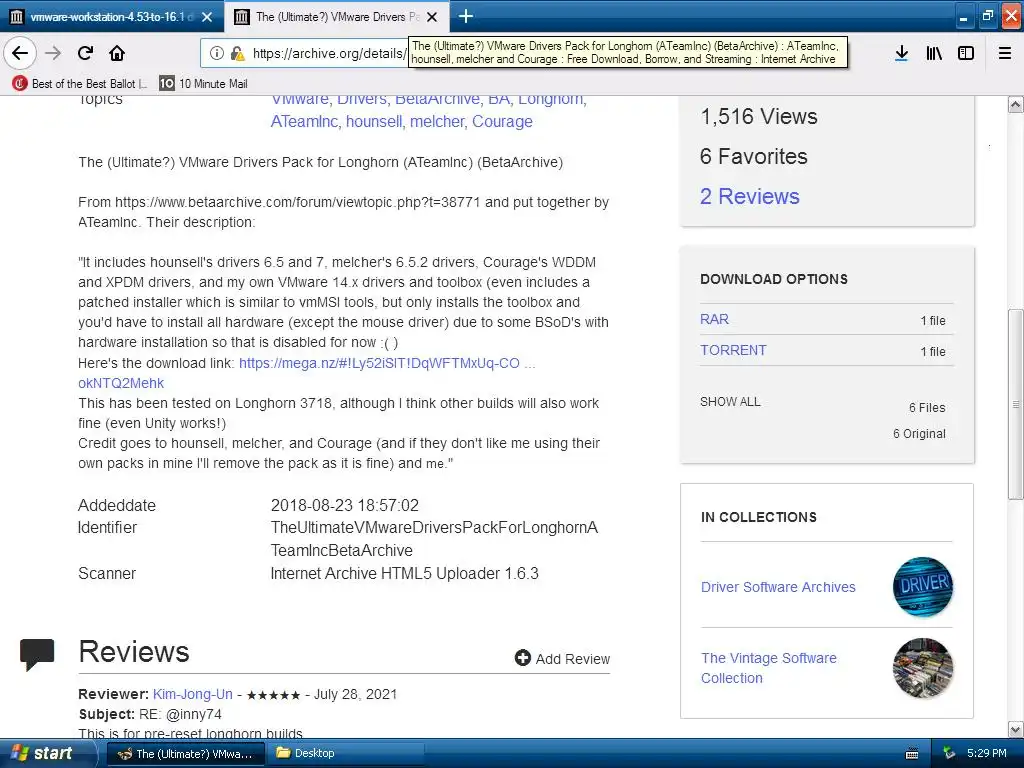
Task: Click the Vintage Software collection thumbnail
Action: 922,667
